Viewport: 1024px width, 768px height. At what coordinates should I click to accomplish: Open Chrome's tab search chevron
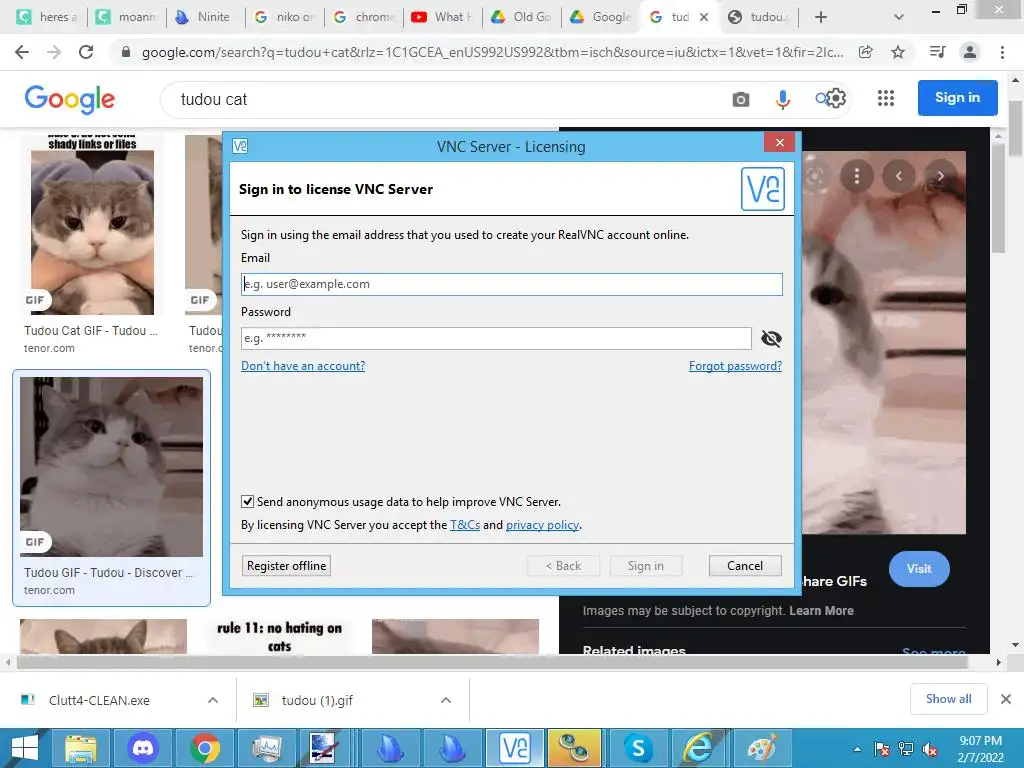899,17
